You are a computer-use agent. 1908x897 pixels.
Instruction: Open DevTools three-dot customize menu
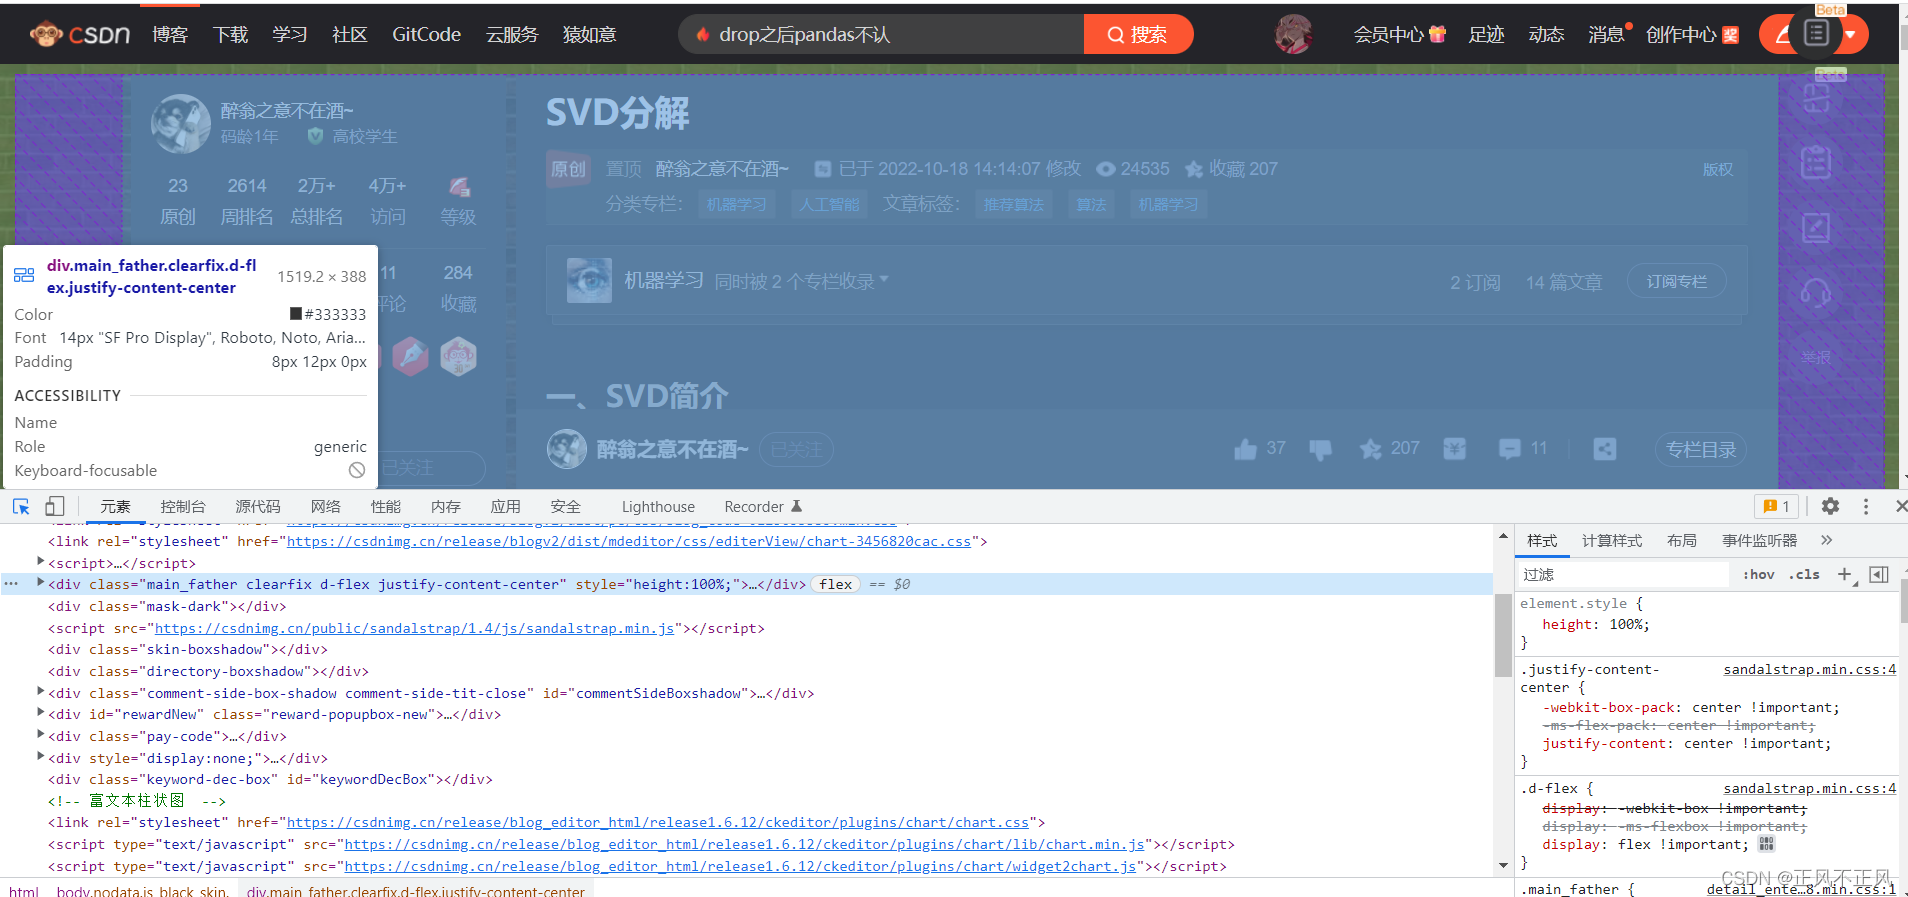click(1866, 506)
